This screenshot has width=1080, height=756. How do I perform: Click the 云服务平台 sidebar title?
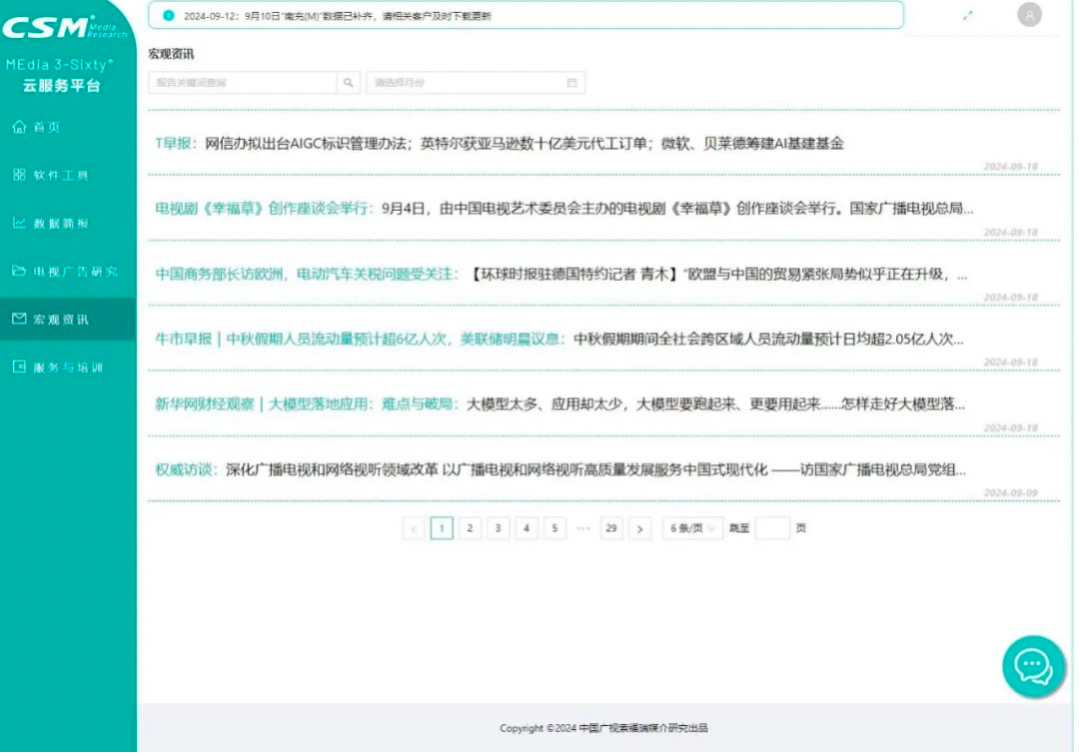[61, 86]
